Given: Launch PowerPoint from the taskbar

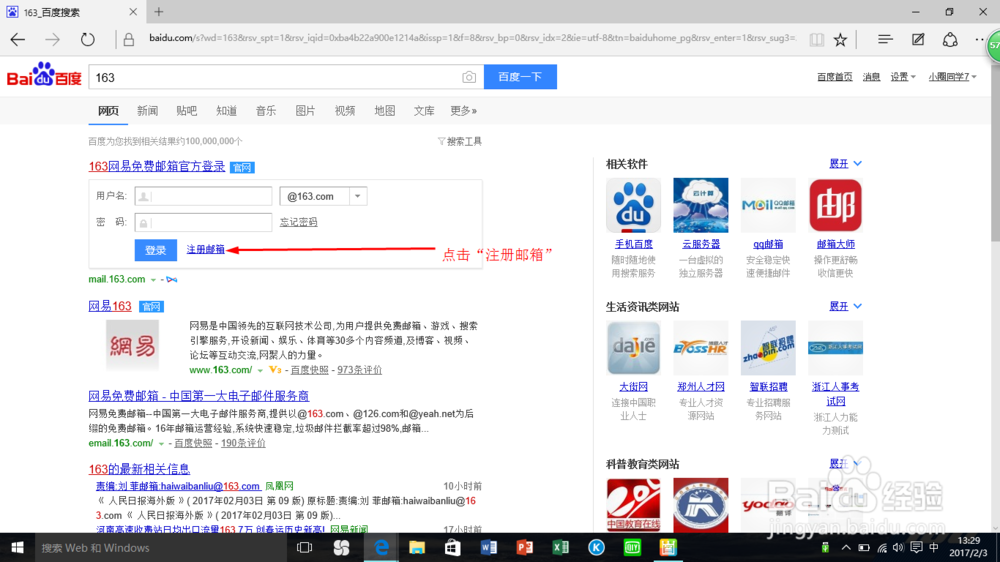Looking at the screenshot, I should (524, 547).
